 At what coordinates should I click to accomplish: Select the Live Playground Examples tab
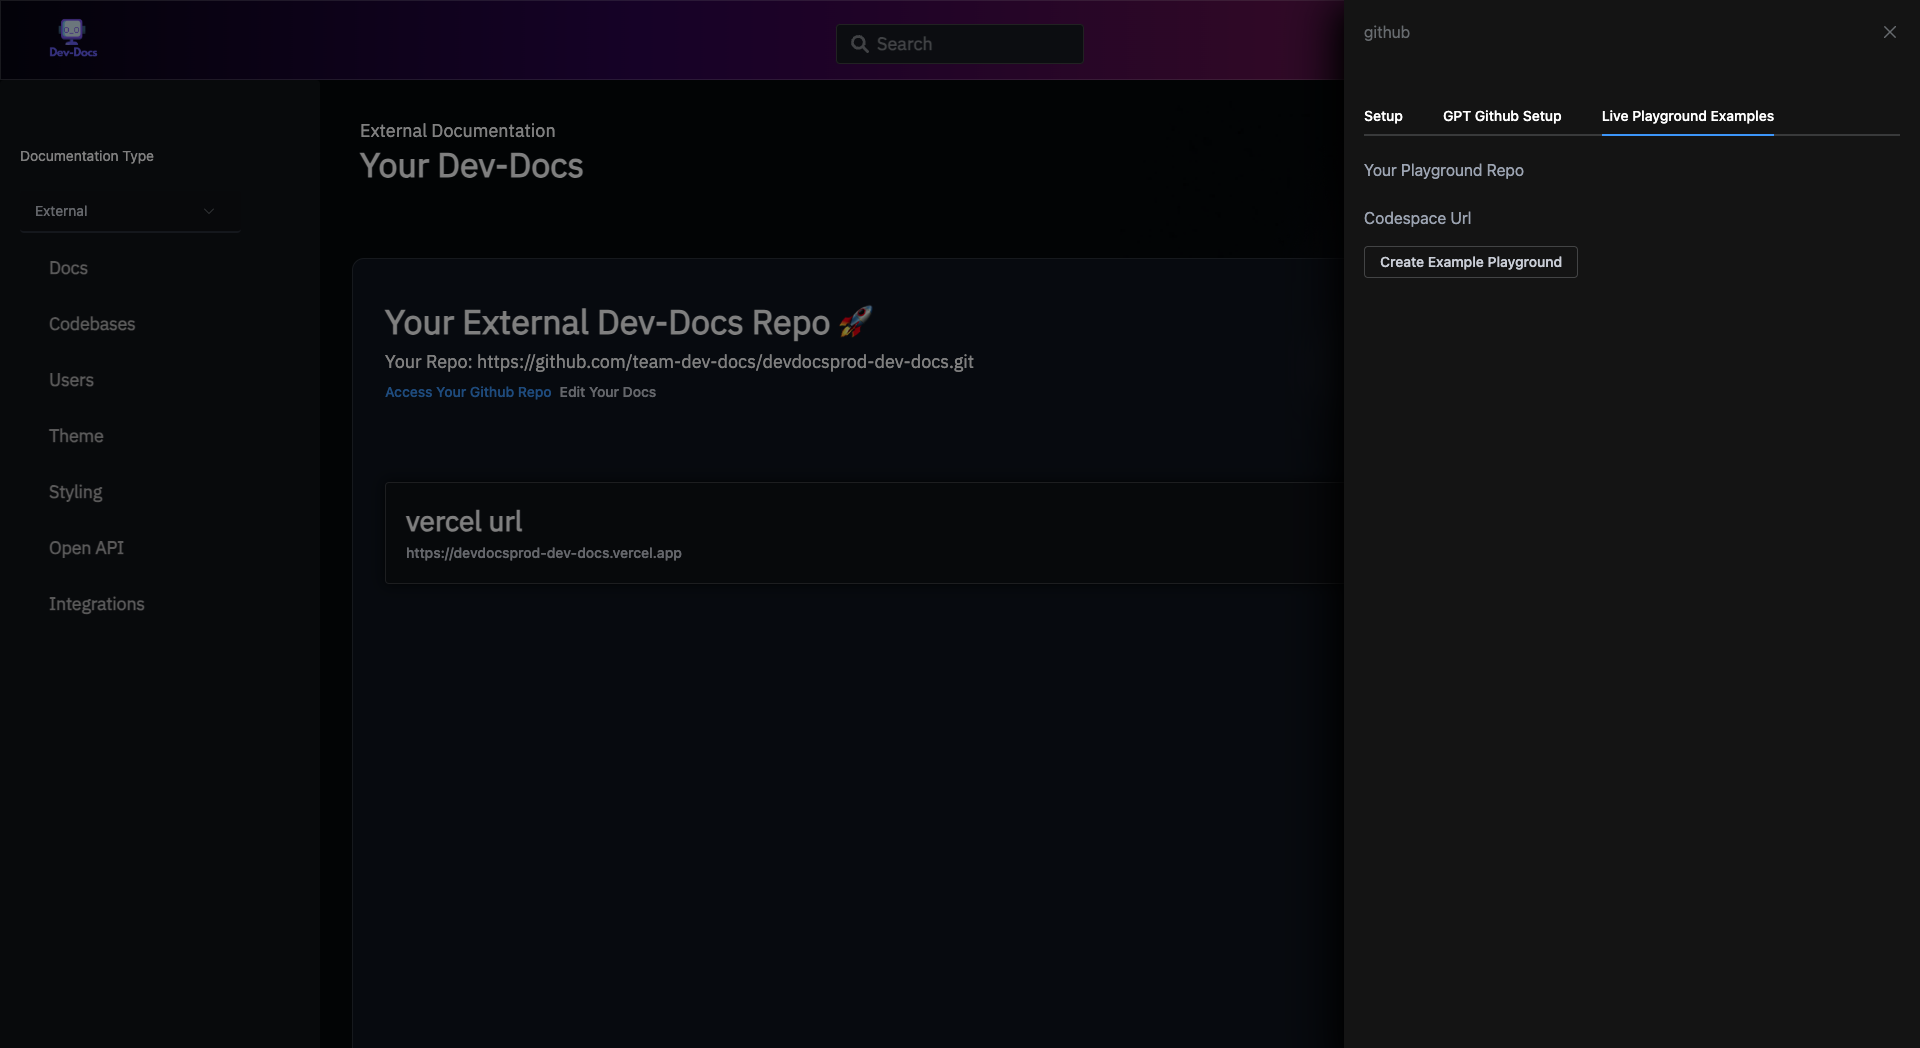(x=1687, y=116)
